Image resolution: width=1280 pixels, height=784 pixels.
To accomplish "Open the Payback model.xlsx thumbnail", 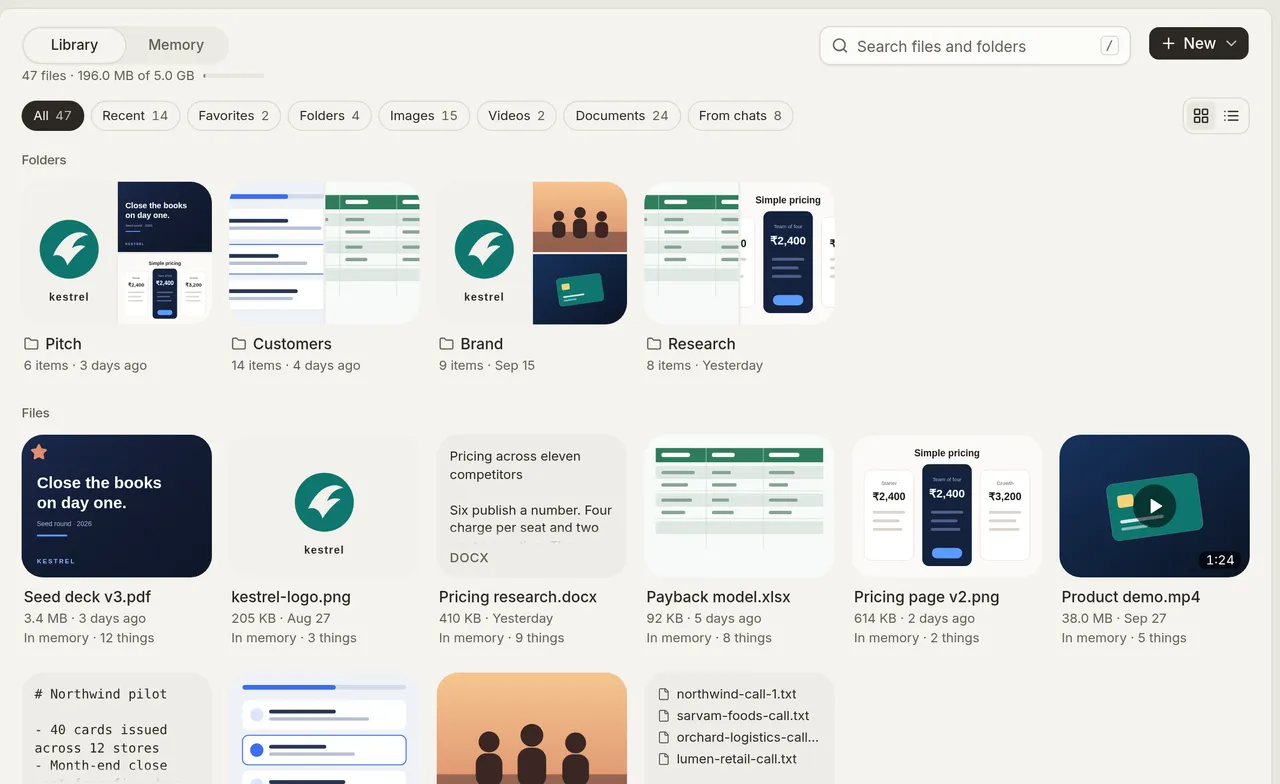I will 739,506.
